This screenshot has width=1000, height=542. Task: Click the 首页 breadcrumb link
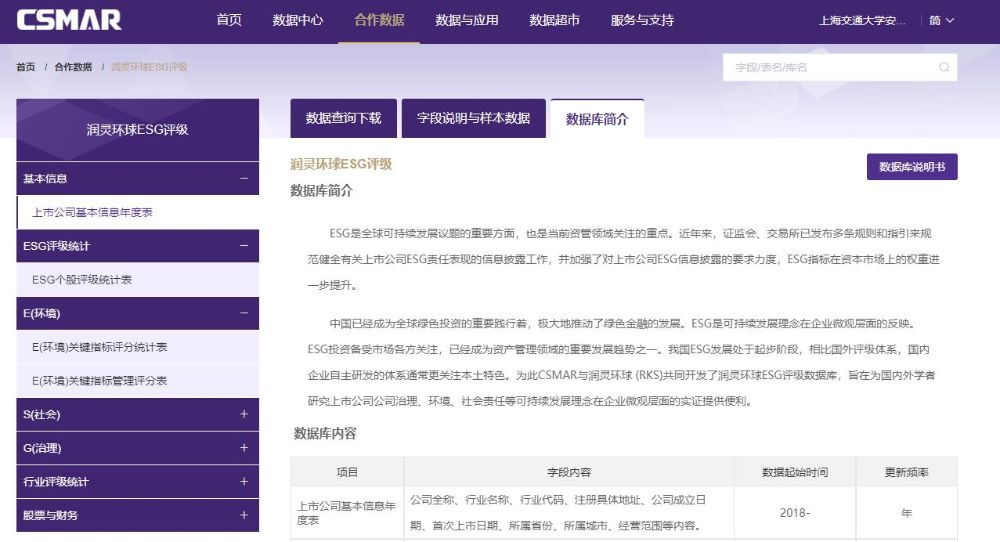point(26,67)
